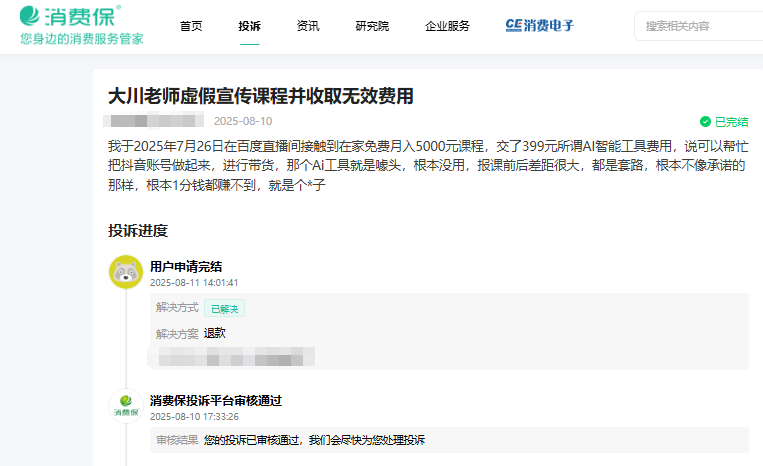The height and width of the screenshot is (466, 763).
Task: Click the post date 2025-08-10
Action: [243, 121]
